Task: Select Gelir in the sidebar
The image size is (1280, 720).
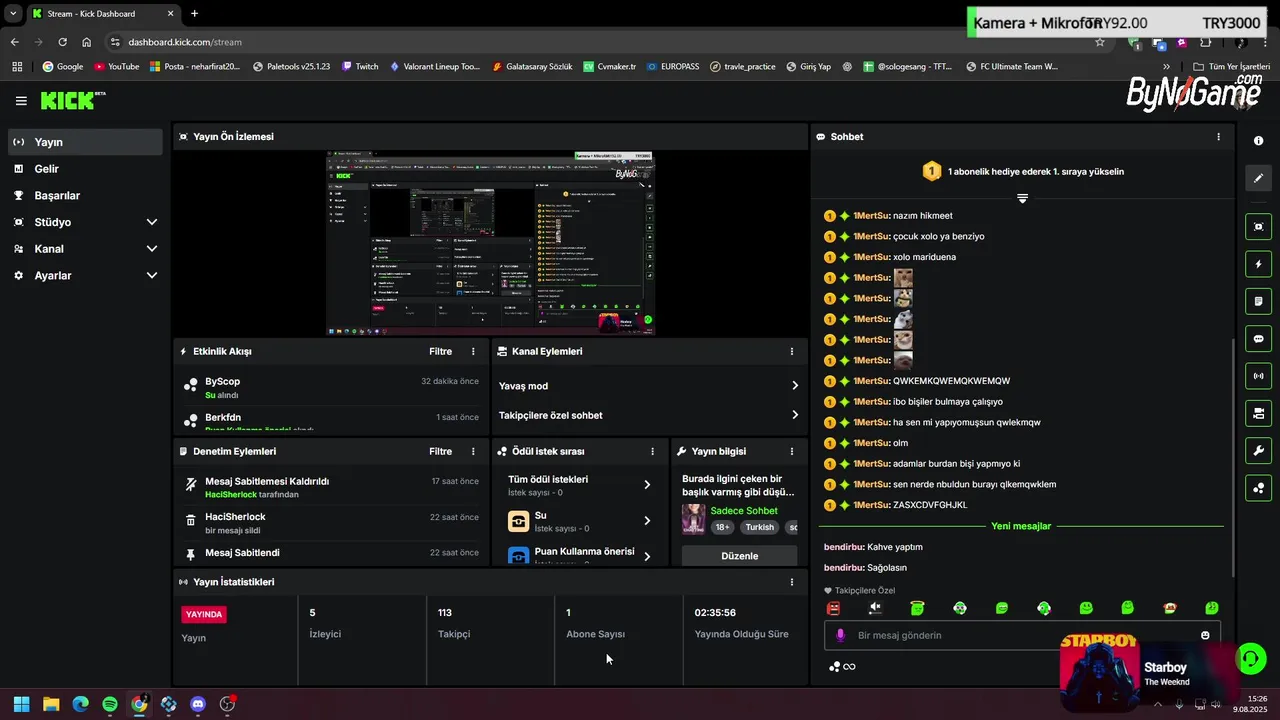Action: coord(85,169)
